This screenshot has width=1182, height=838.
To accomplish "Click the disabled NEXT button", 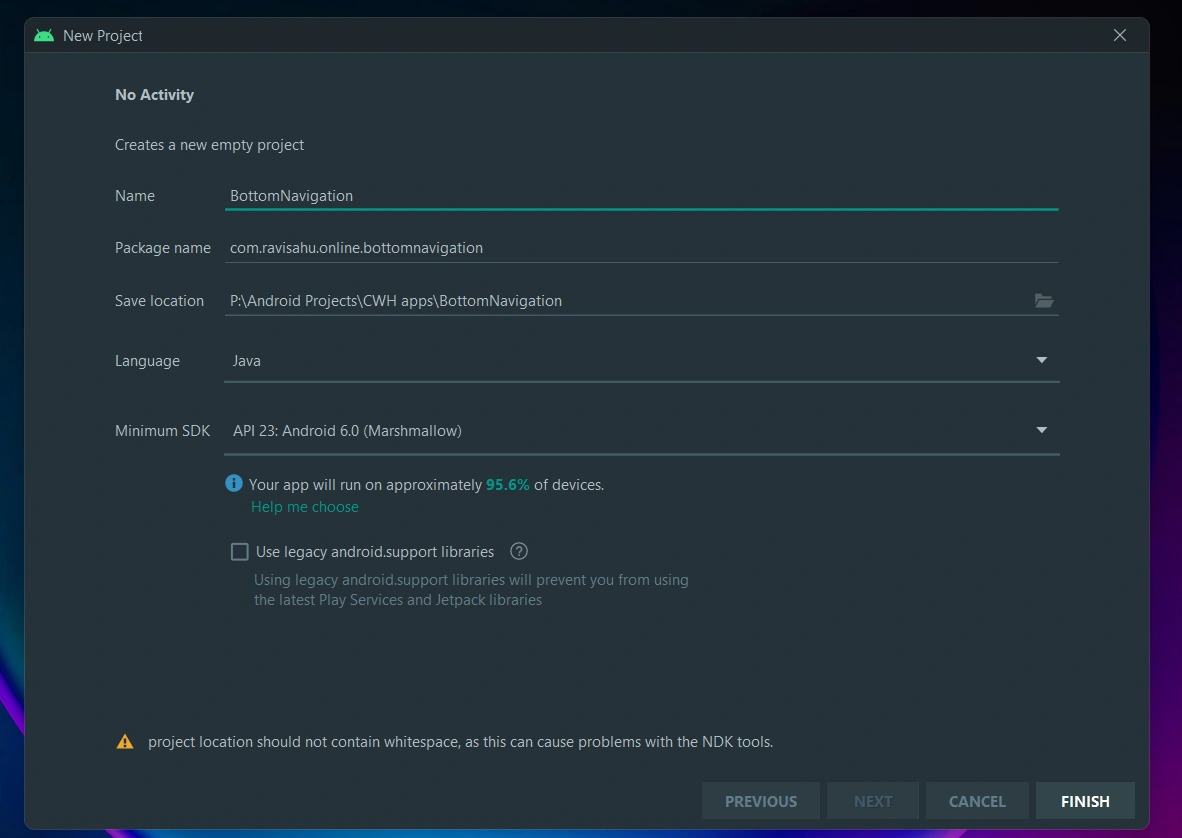I will [x=873, y=801].
